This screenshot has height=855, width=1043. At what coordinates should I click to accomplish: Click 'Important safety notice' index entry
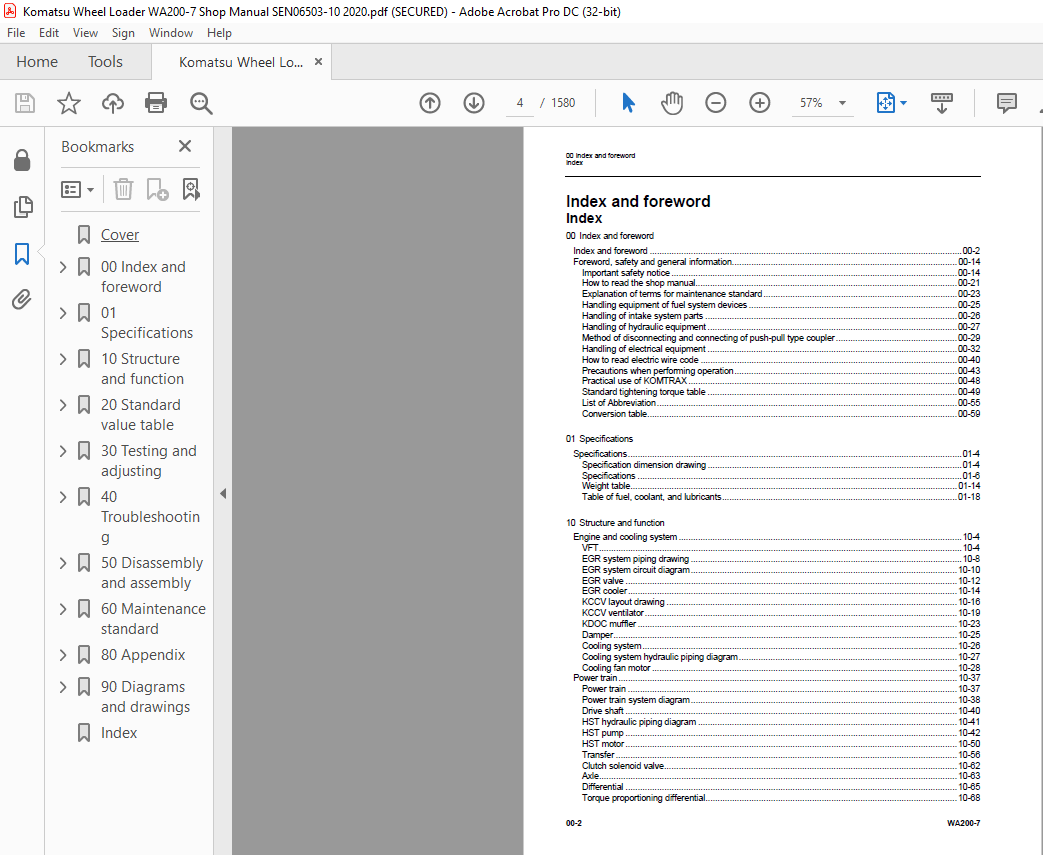click(625, 273)
